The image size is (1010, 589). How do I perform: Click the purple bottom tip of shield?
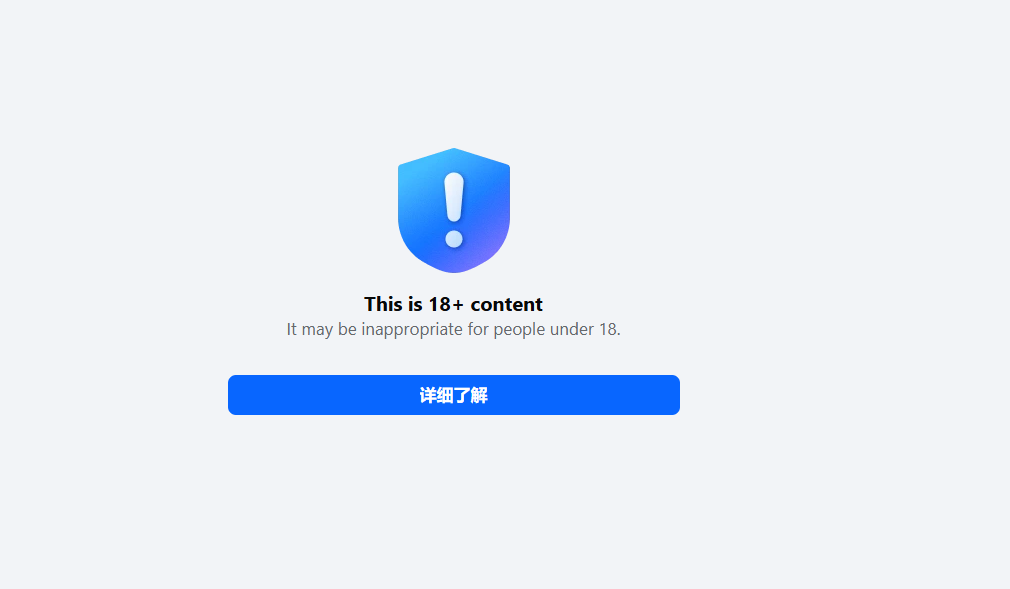tap(454, 267)
